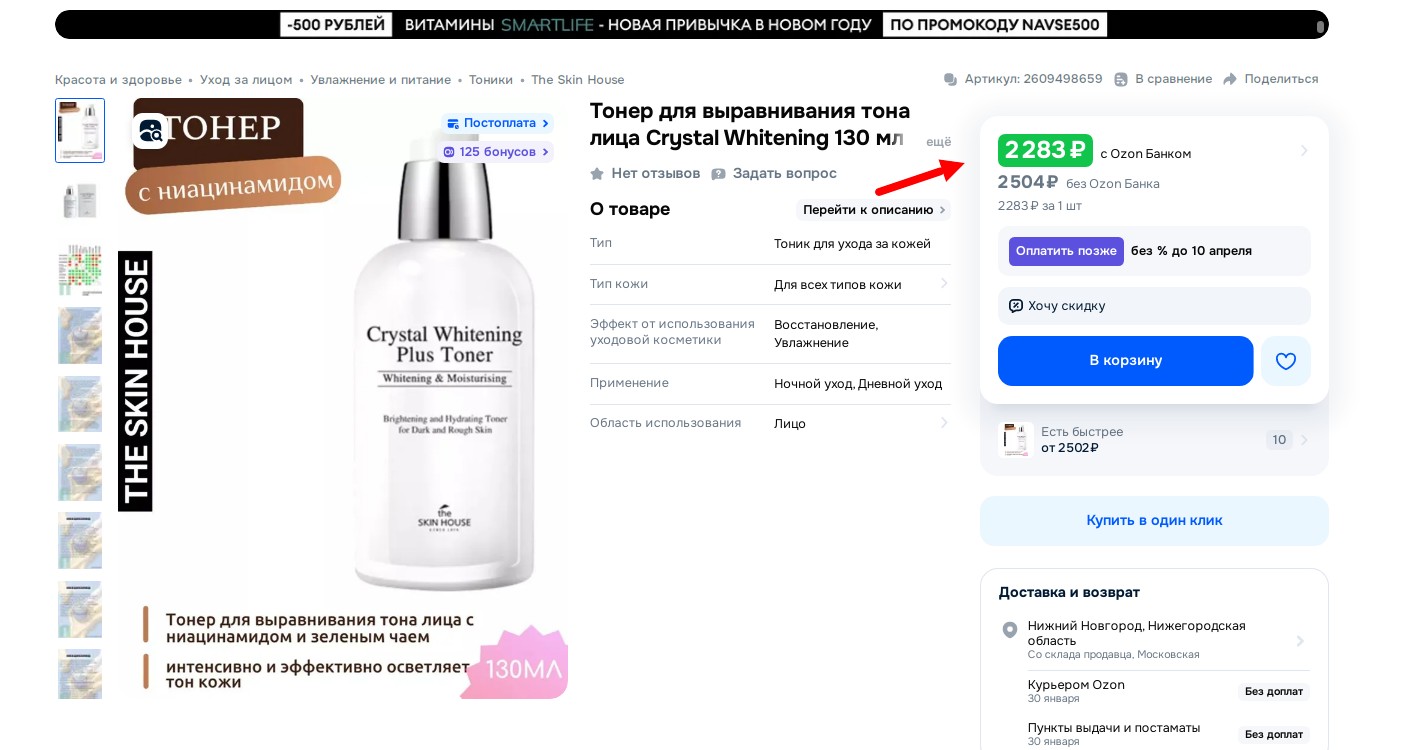Add item to comparison via the scales icon
The width and height of the screenshot is (1415, 750).
click(x=1121, y=78)
